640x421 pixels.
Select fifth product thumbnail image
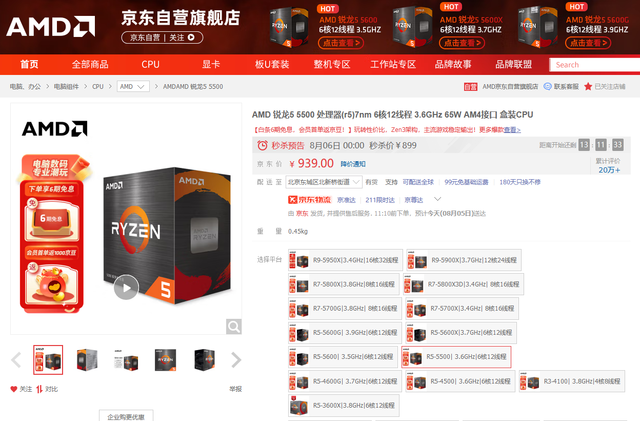[x=204, y=360]
